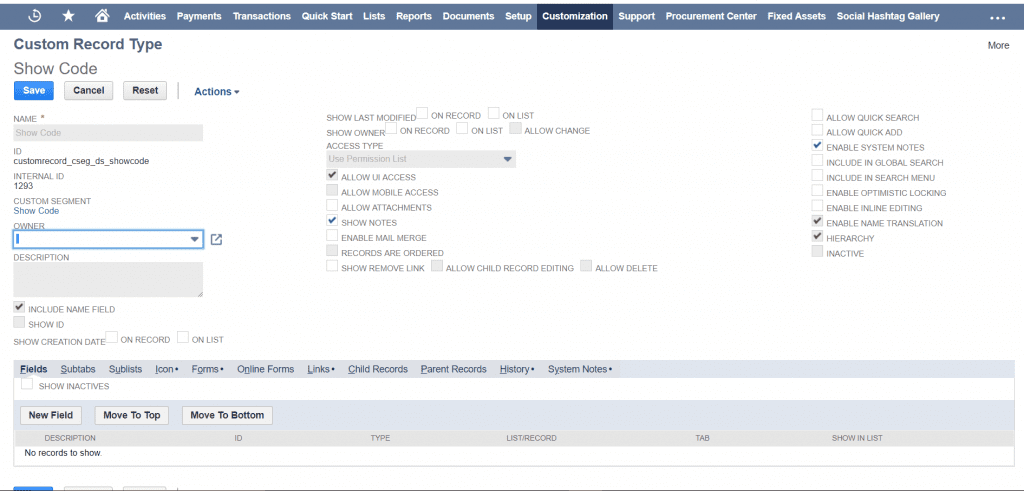This screenshot has height=491, width=1024.
Task: Toggle the Show Notes checkbox
Action: 333,221
